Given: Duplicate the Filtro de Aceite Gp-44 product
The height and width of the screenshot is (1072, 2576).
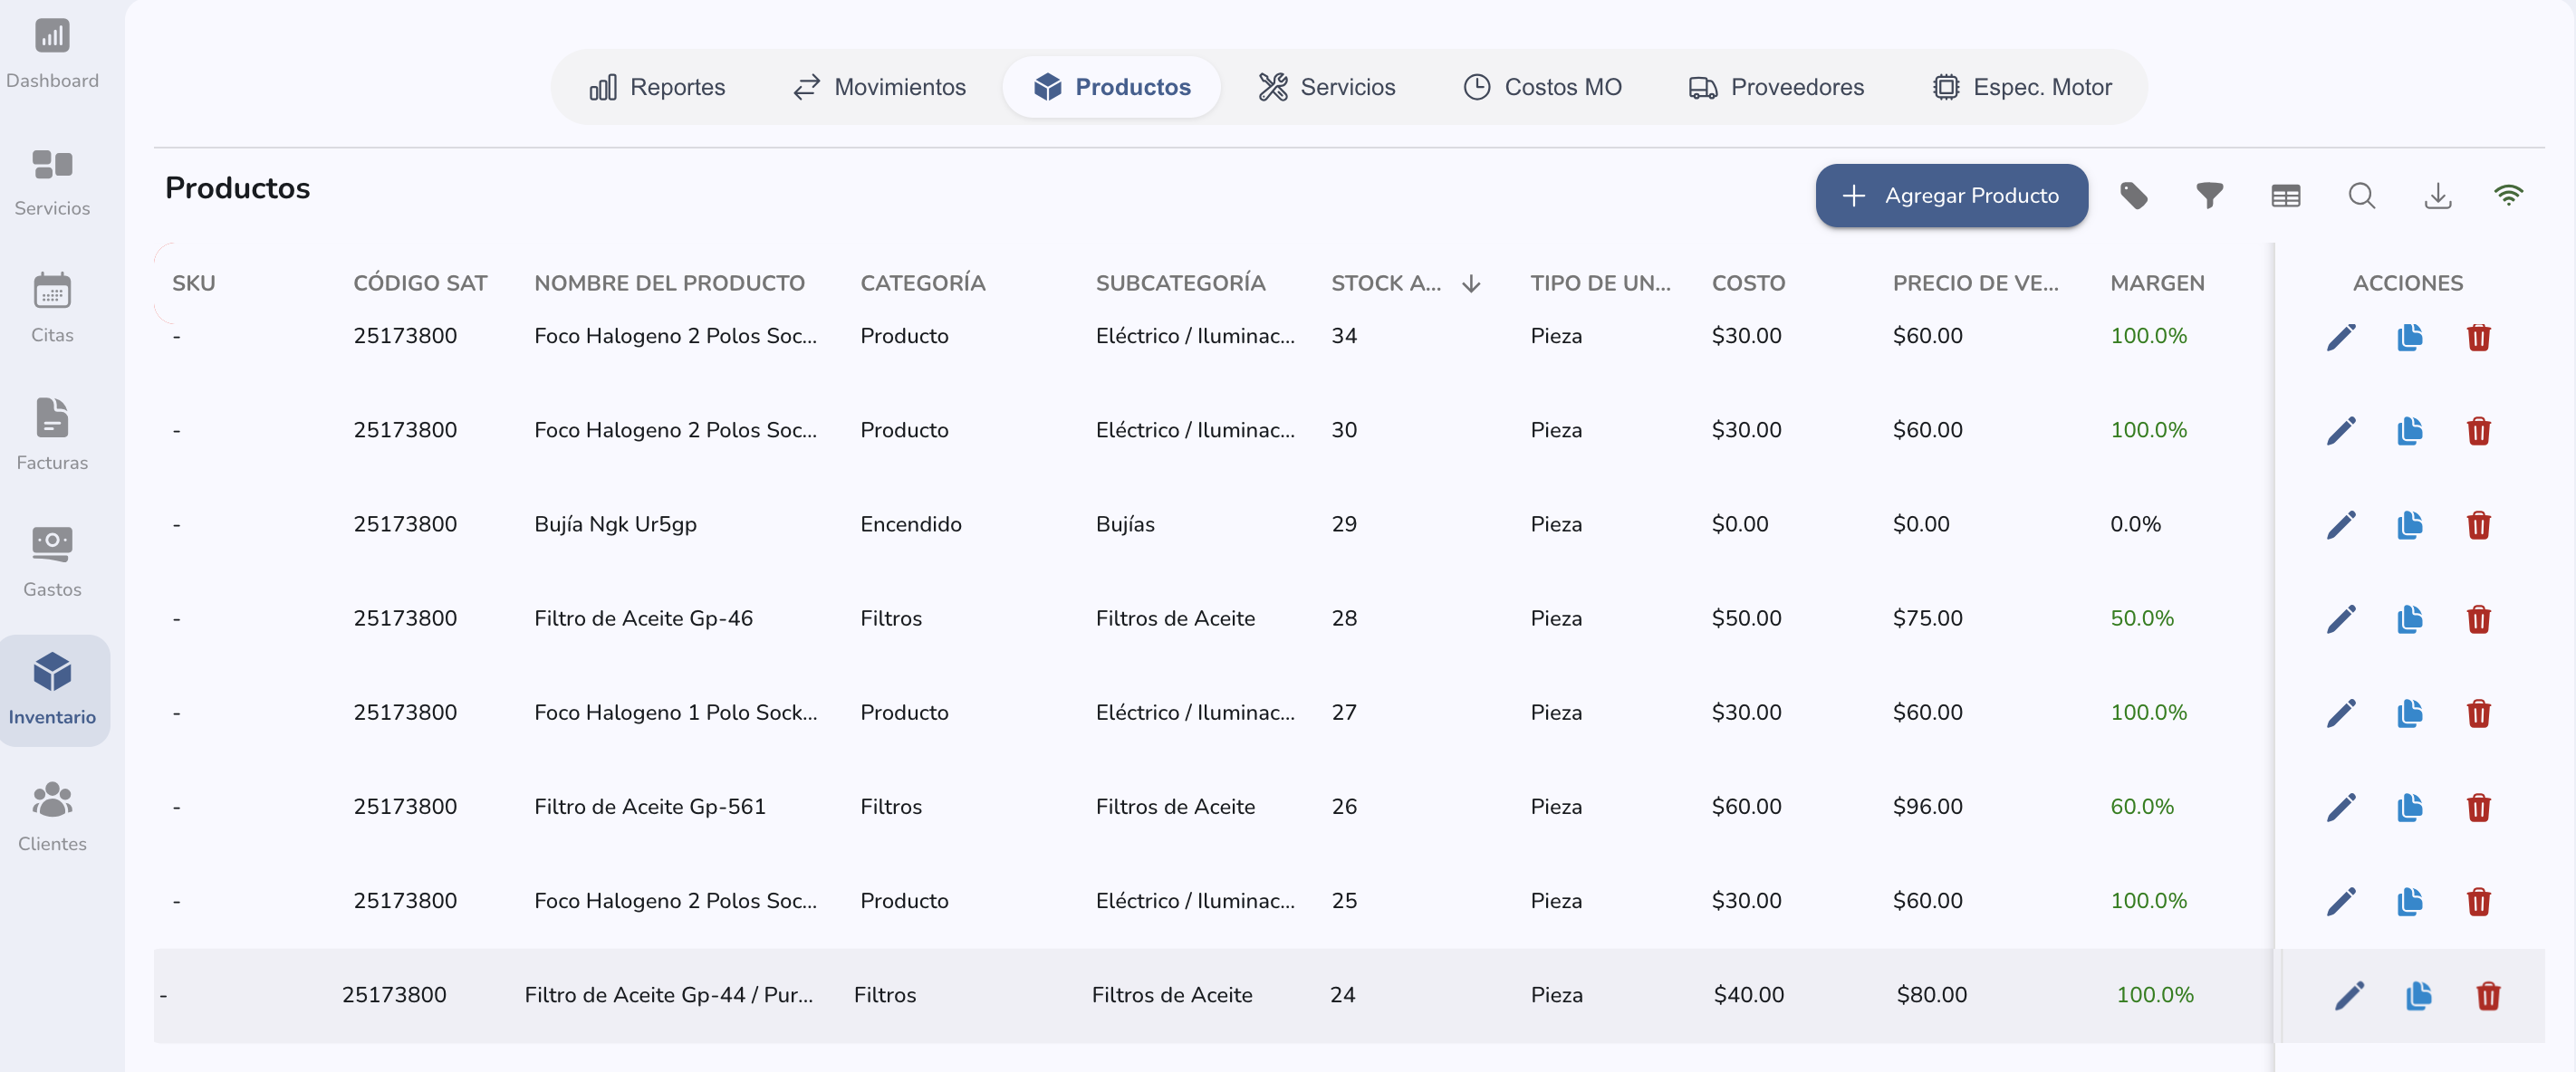Looking at the screenshot, I should (x=2418, y=996).
